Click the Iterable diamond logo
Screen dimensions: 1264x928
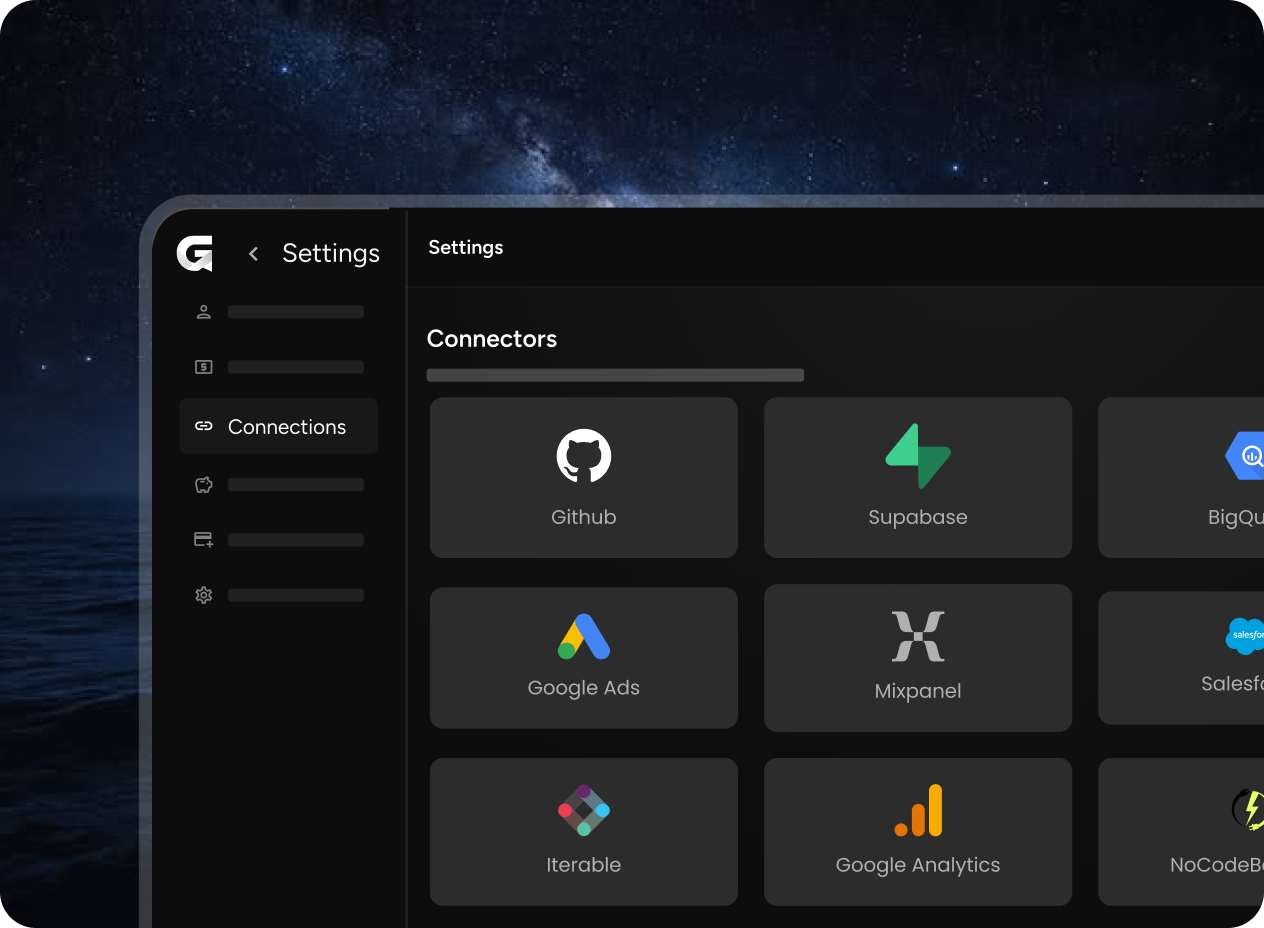pos(584,810)
